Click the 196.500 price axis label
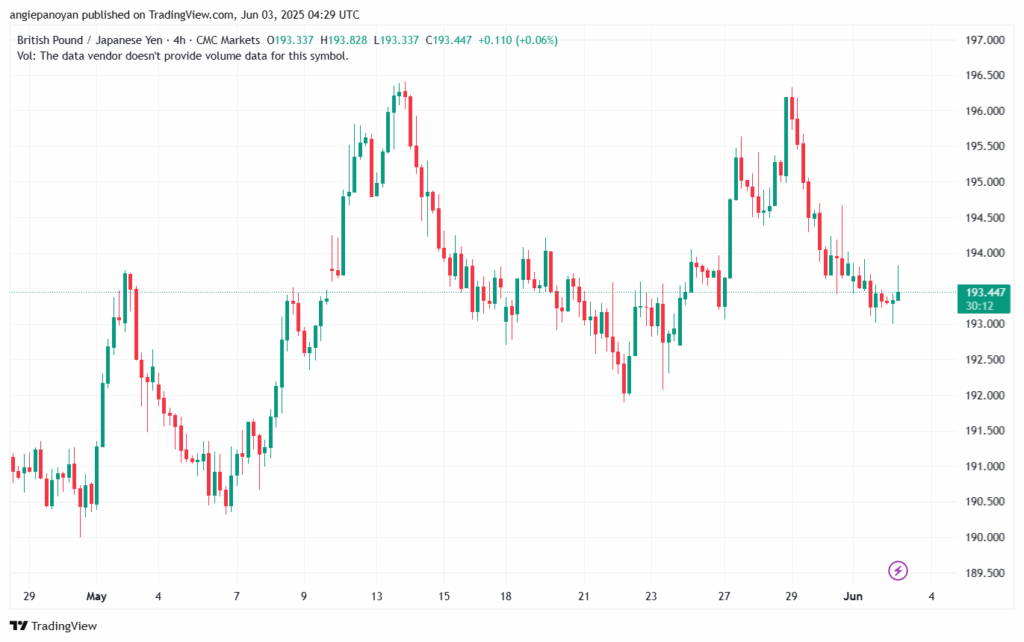The width and height of the screenshot is (1024, 642). point(985,75)
